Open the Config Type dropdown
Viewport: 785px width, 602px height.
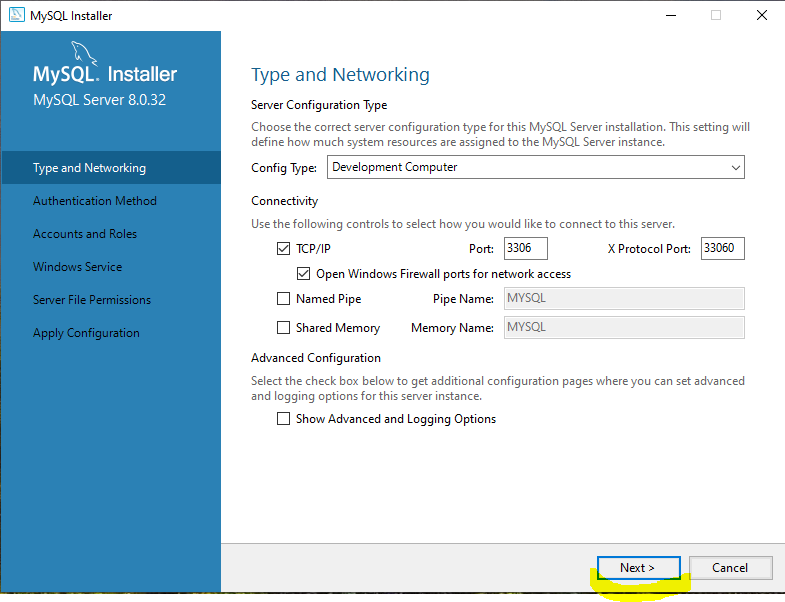click(x=536, y=167)
